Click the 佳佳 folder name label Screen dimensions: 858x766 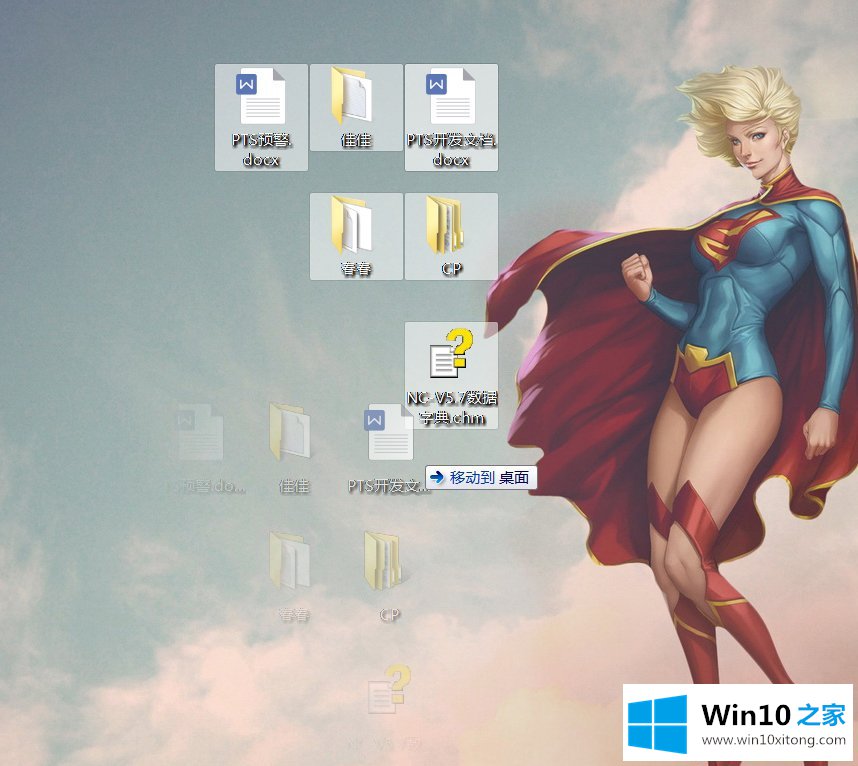(x=356, y=140)
